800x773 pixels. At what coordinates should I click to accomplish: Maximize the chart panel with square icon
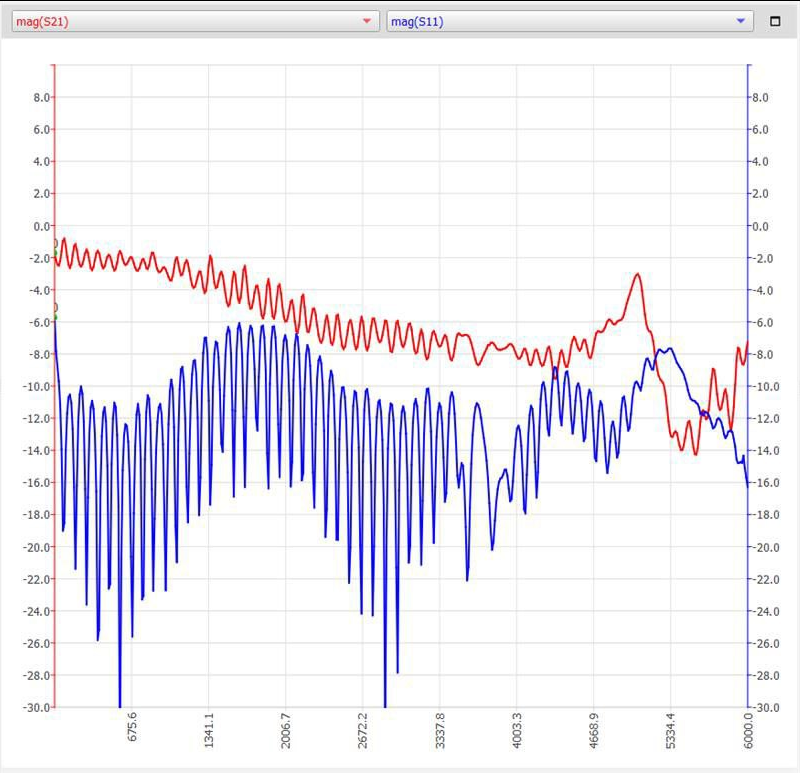click(775, 21)
